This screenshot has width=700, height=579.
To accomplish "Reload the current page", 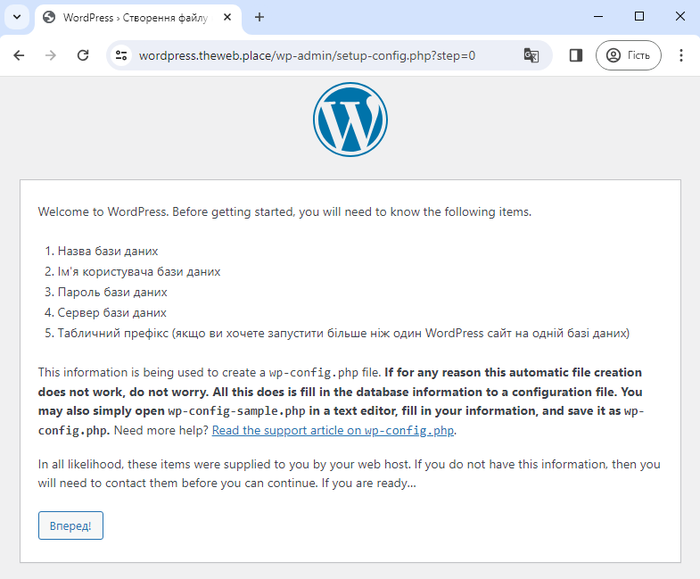I will coord(83,55).
